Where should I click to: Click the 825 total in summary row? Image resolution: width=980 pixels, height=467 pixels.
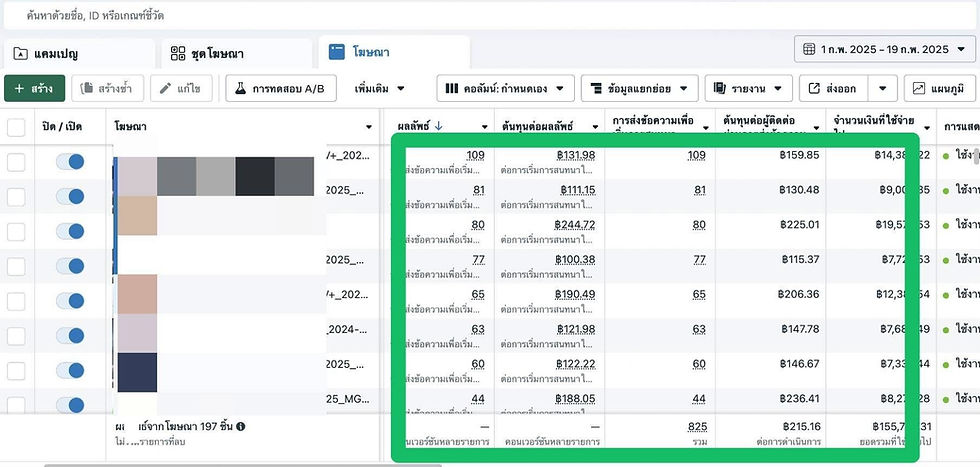698,427
